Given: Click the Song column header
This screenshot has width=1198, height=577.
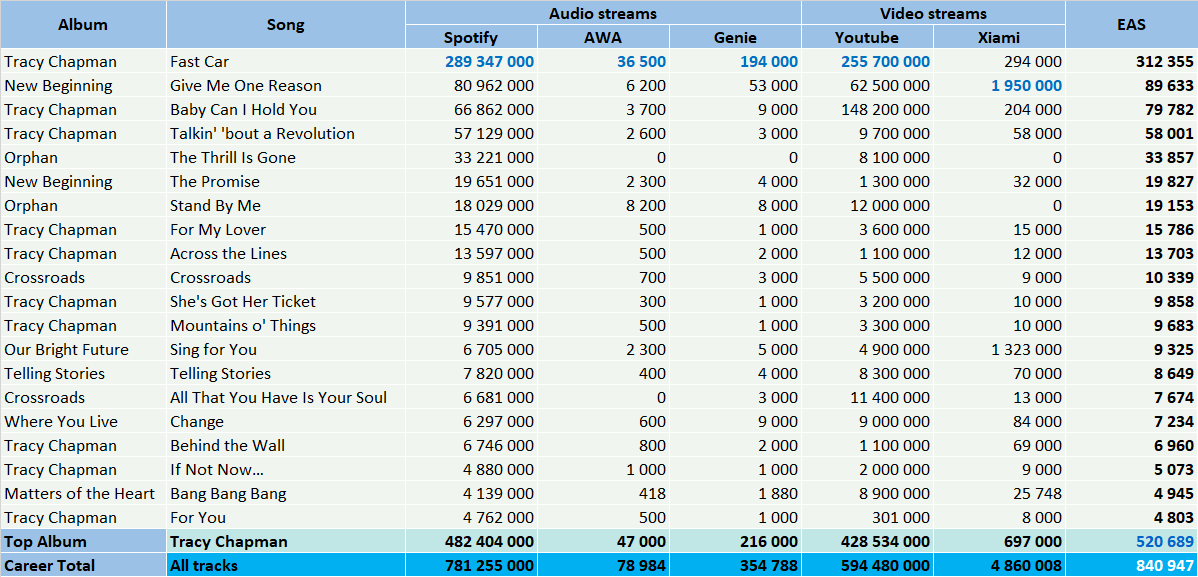Looking at the screenshot, I should pyautogui.click(x=286, y=24).
